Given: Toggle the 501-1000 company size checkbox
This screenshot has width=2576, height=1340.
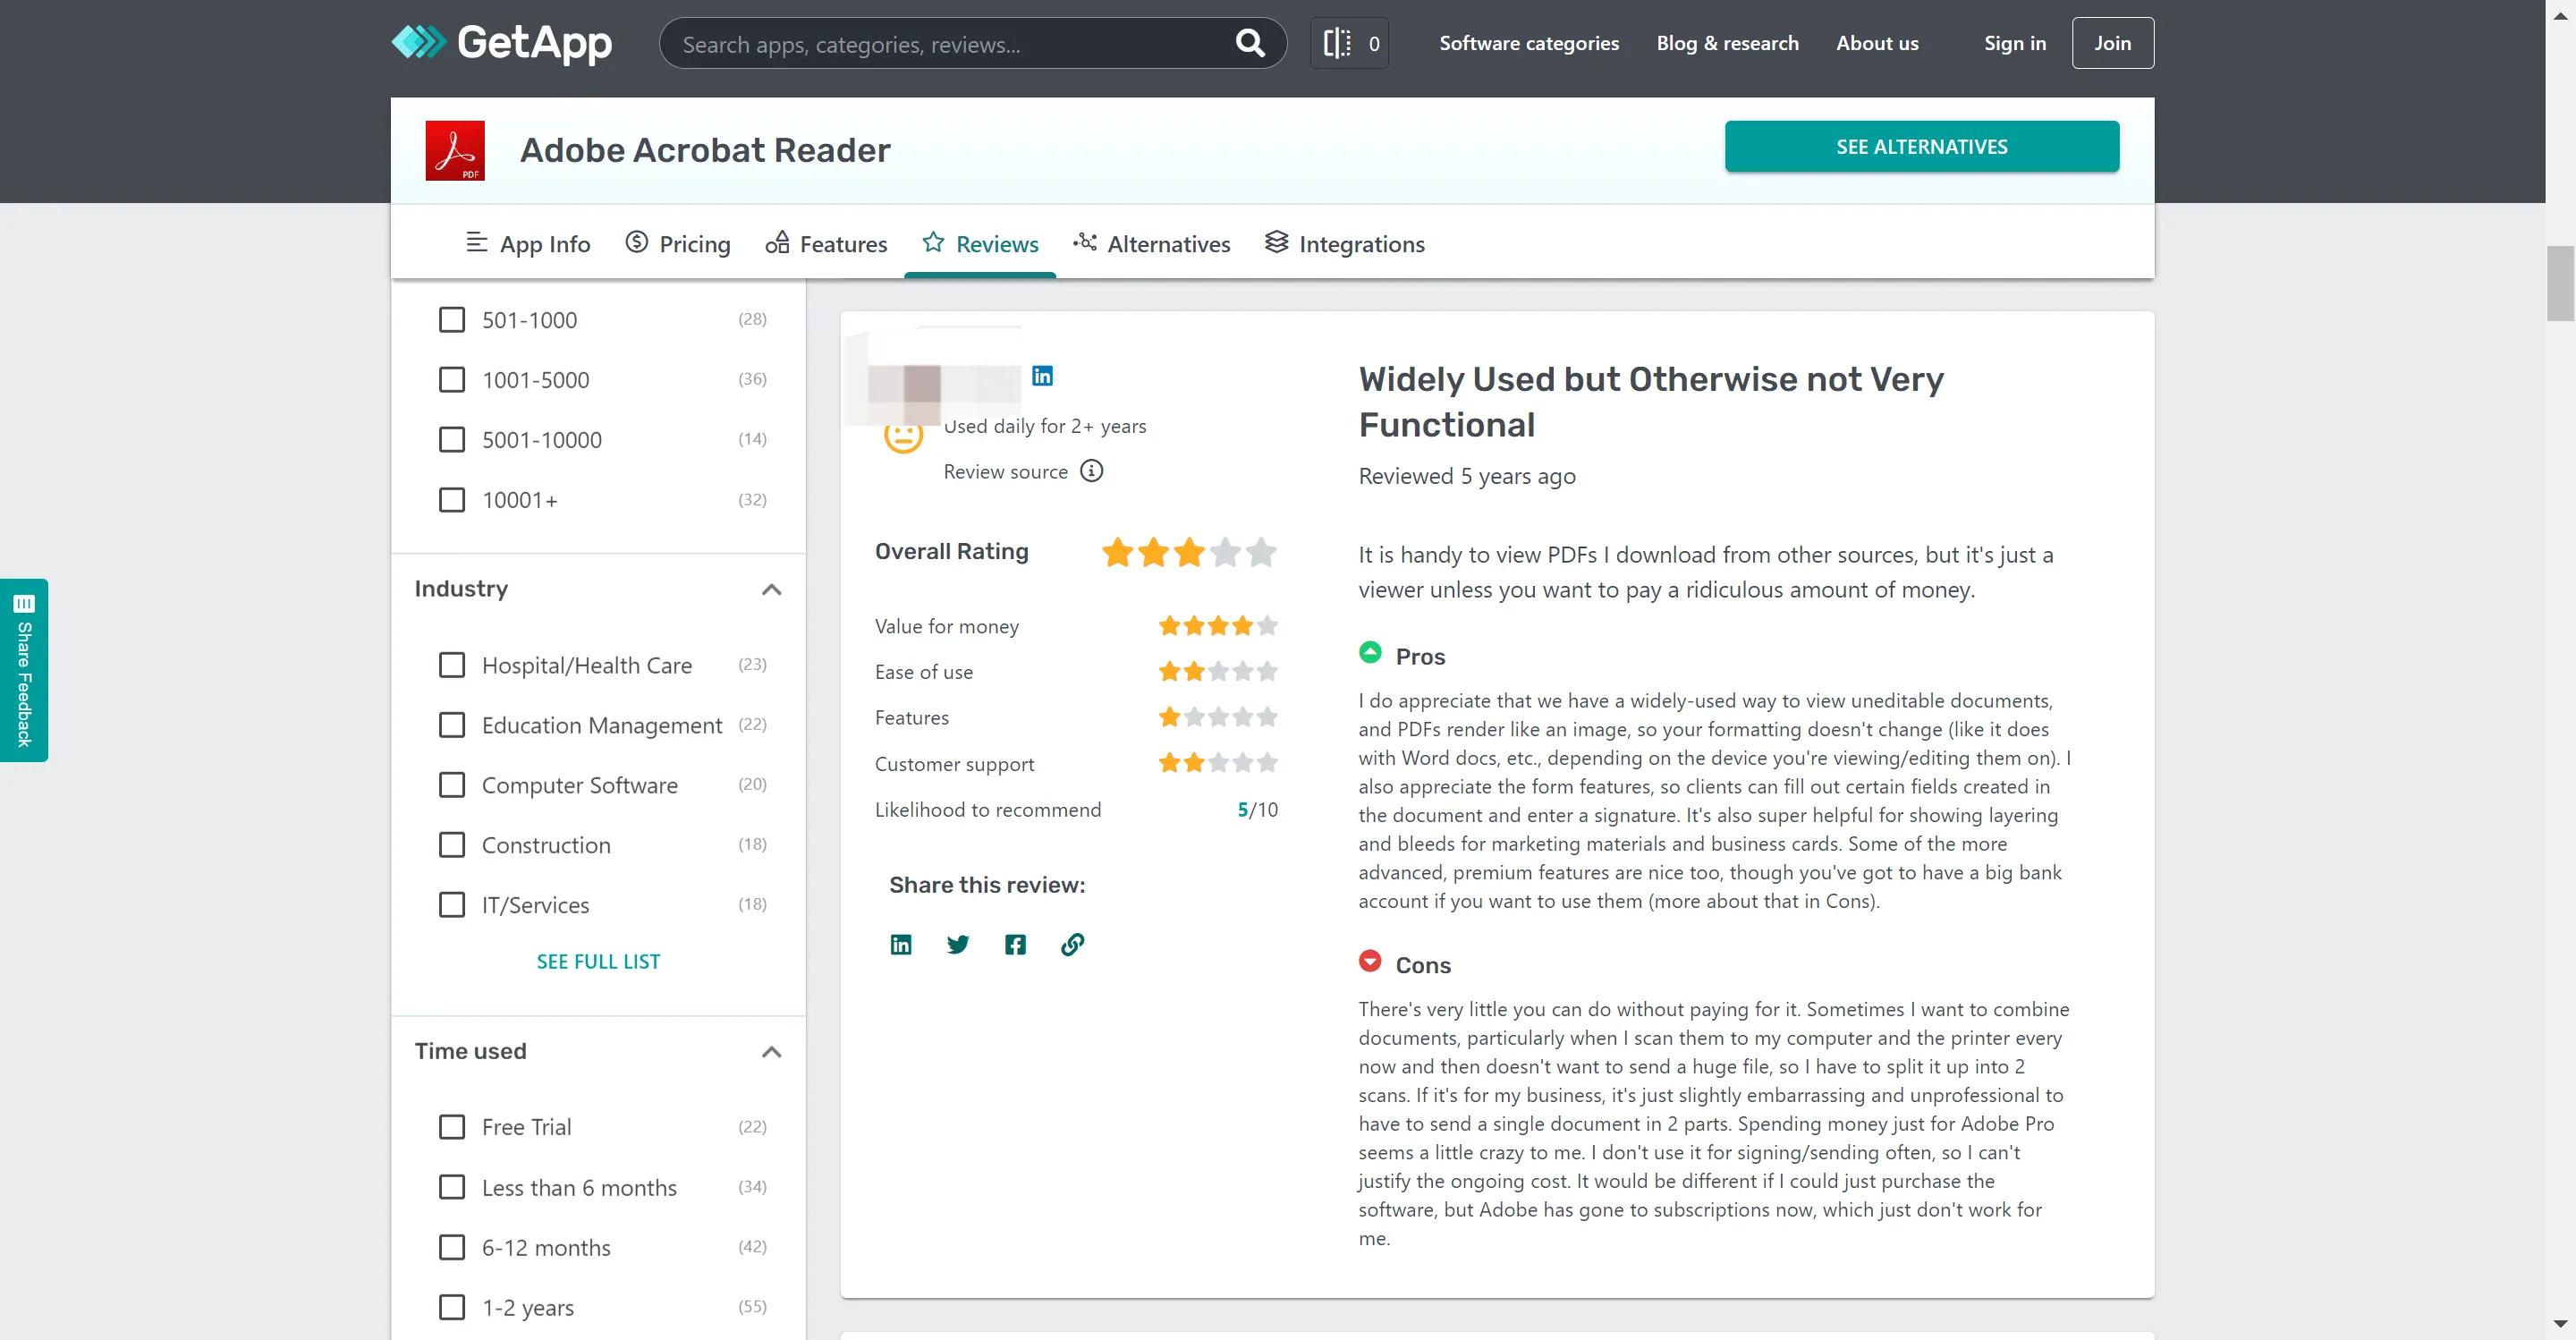Looking at the screenshot, I should tap(452, 318).
